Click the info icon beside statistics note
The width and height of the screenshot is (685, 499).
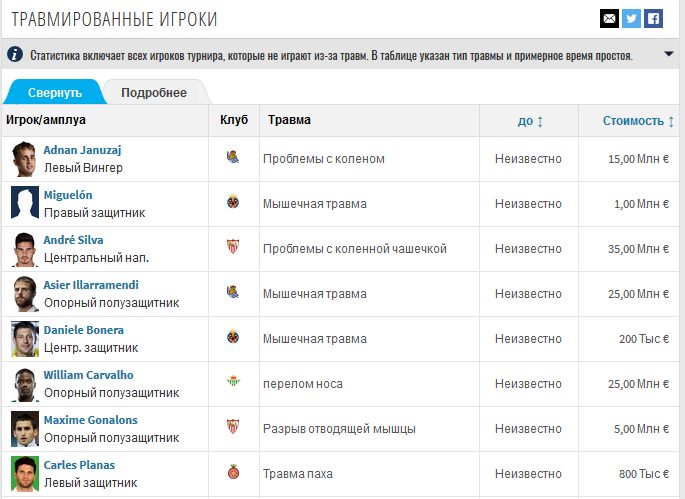point(16,55)
